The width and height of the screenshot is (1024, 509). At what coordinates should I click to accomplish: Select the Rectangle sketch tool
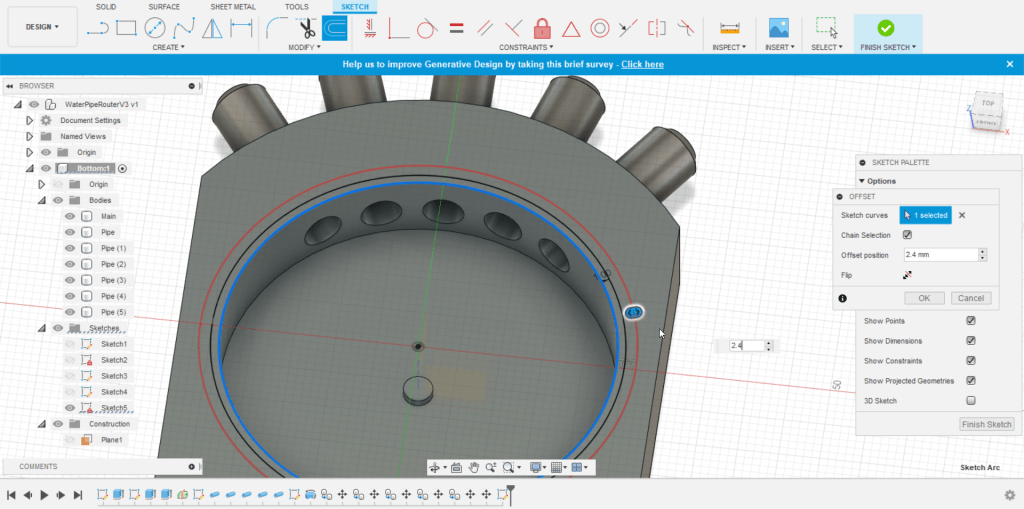pyautogui.click(x=126, y=28)
